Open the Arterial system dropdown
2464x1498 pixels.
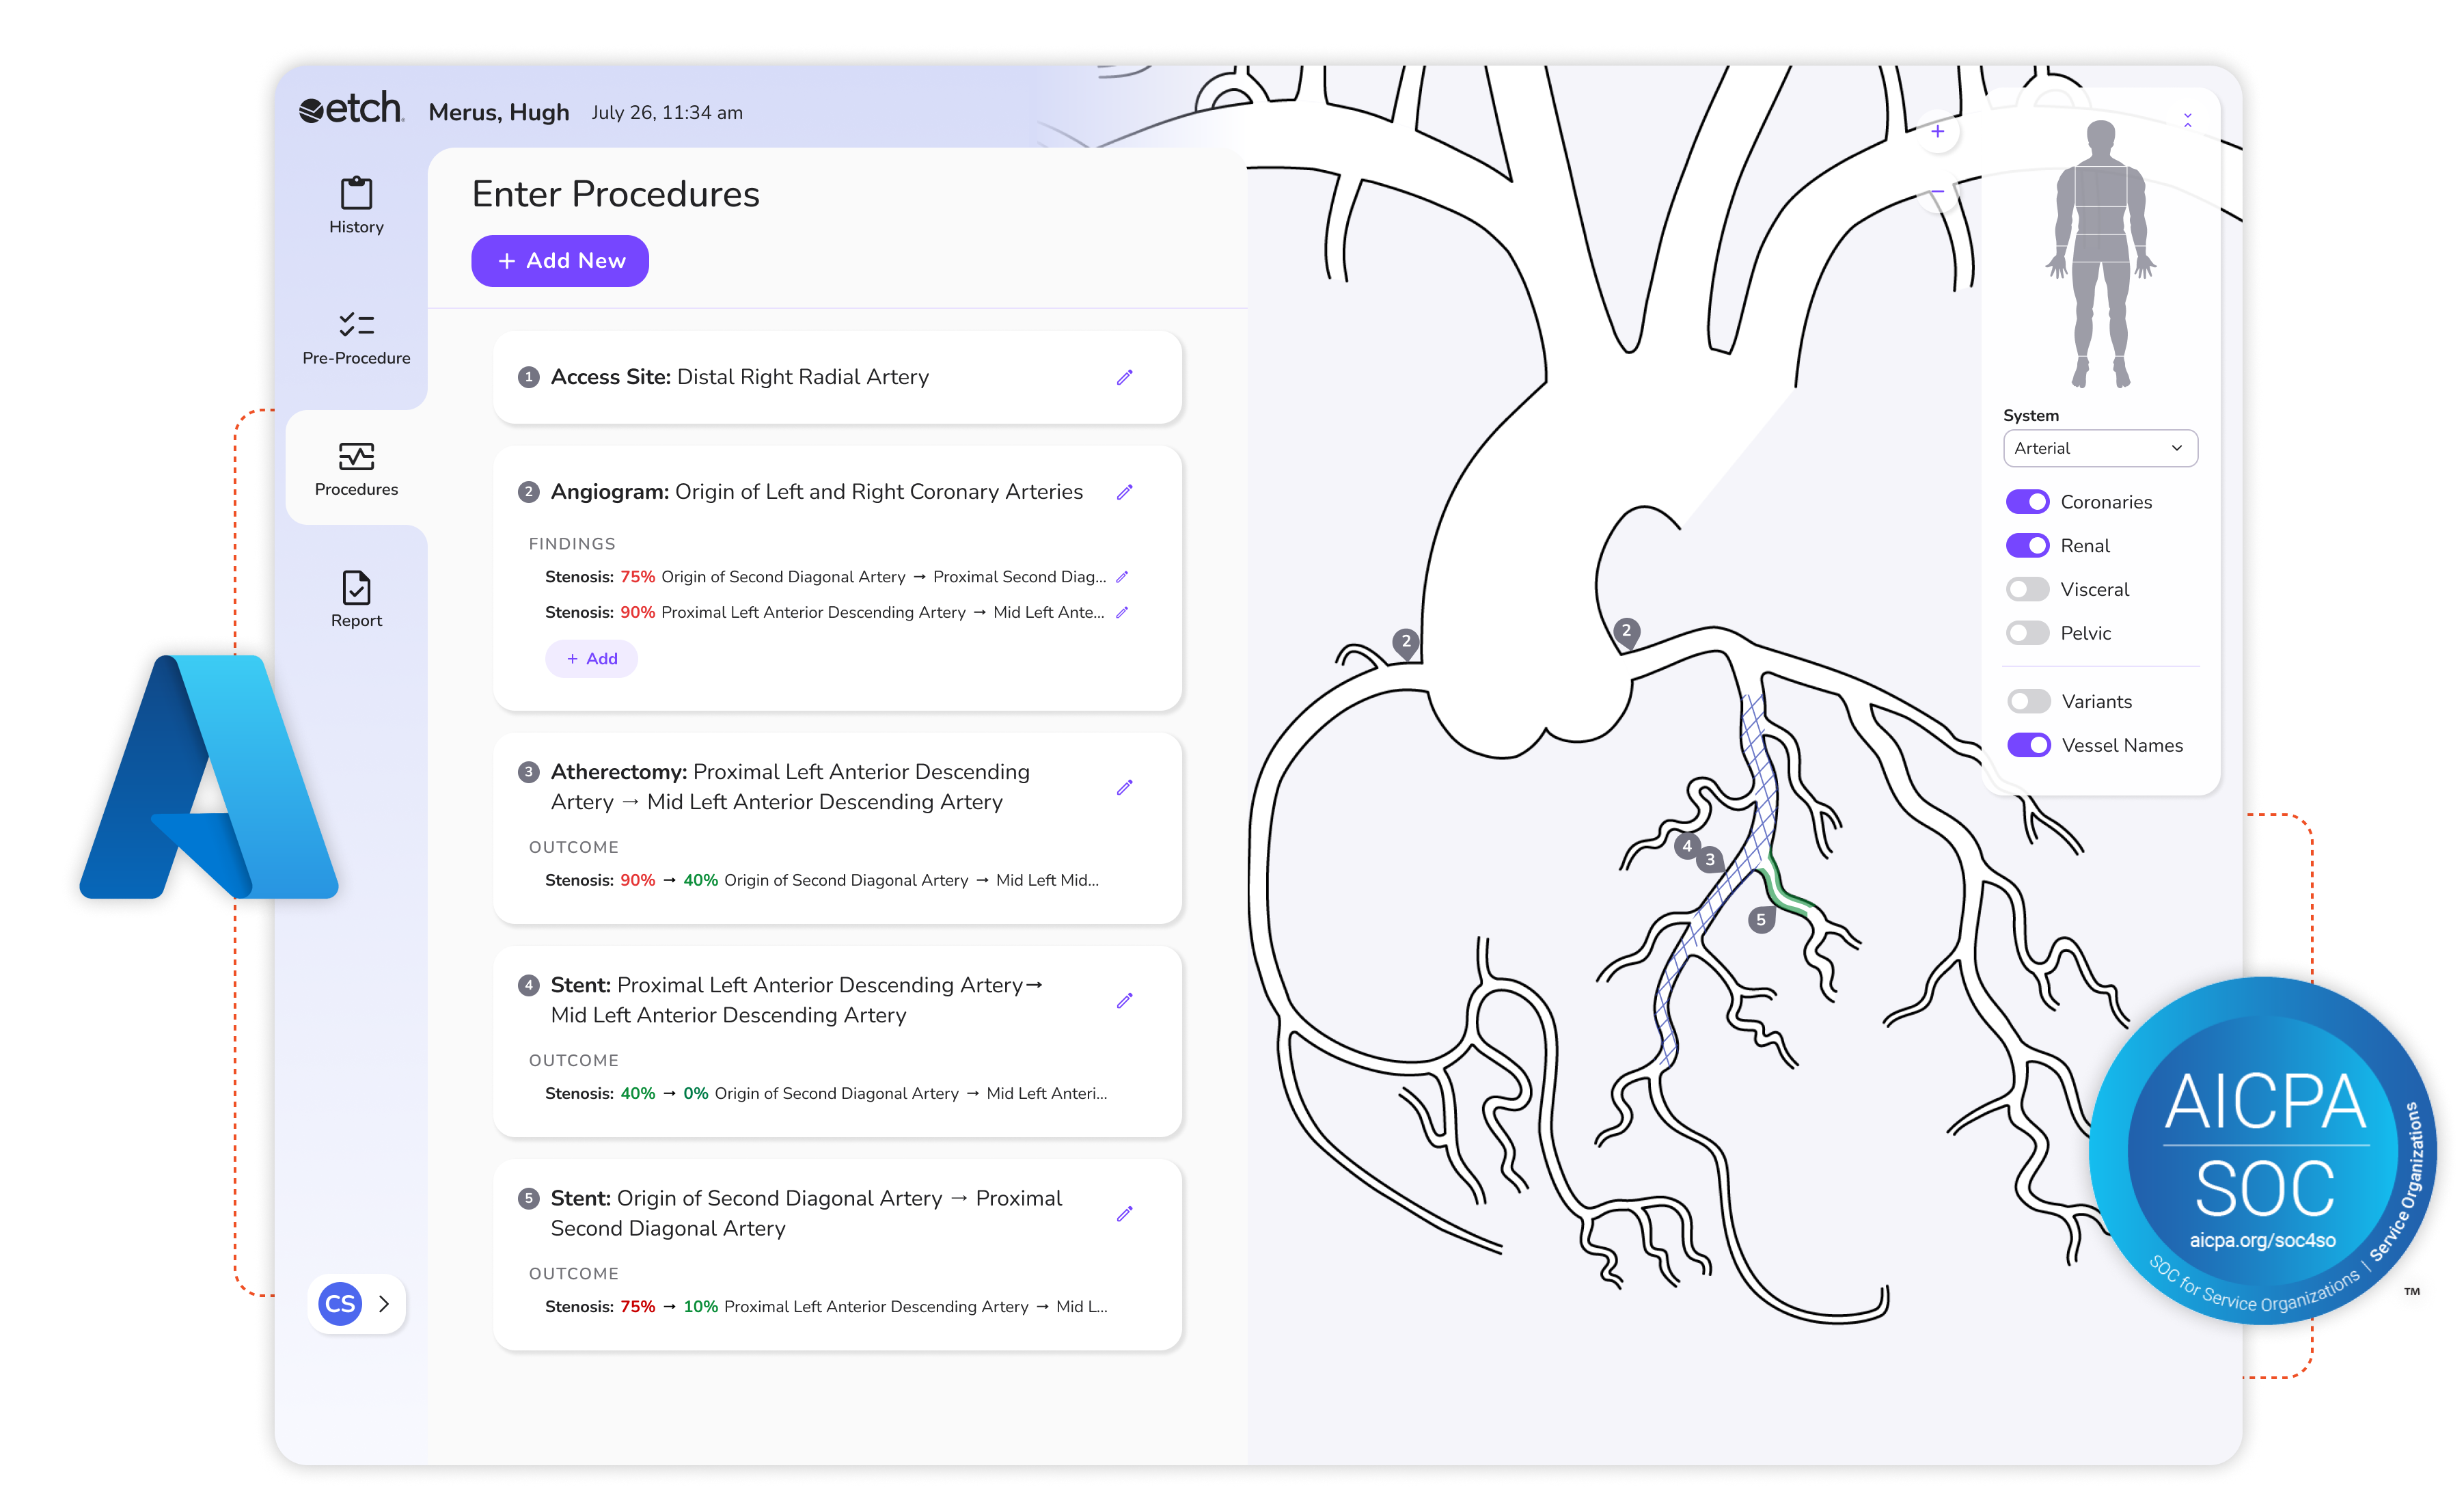point(2099,448)
